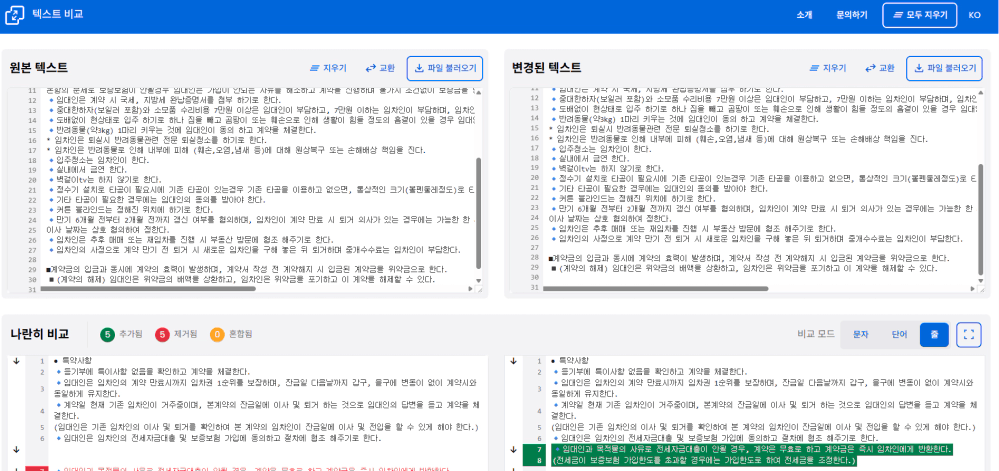Swap texts using original panel's 교환
Viewport: 999px width, 471px height.
pos(380,68)
